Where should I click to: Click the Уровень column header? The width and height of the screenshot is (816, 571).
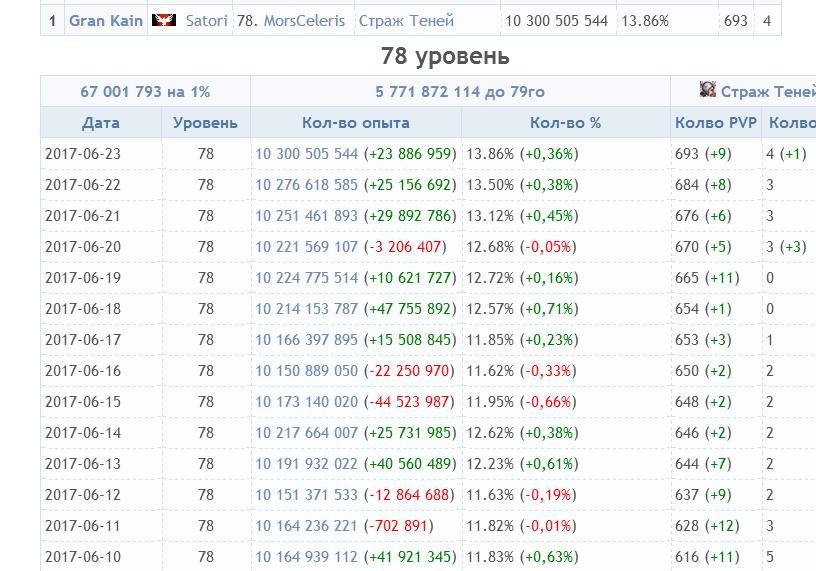pyautogui.click(x=205, y=123)
